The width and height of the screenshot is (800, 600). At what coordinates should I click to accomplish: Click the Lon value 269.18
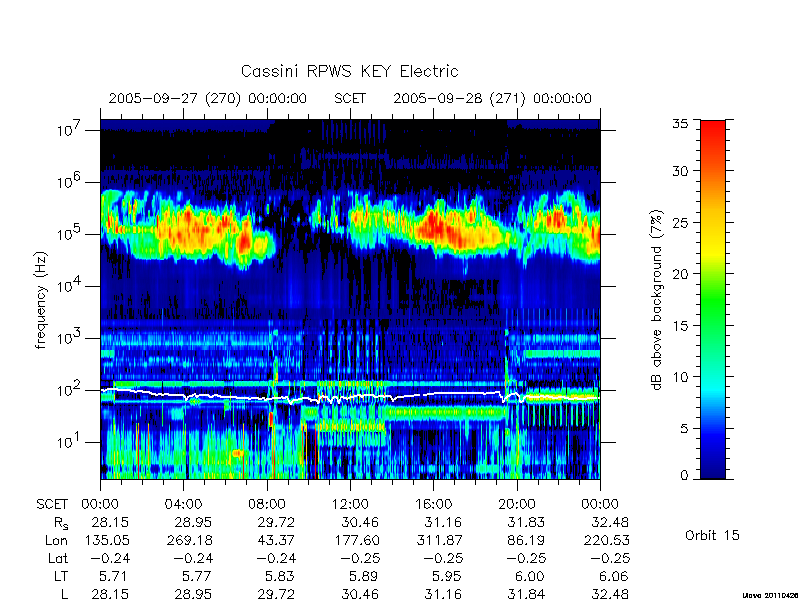[x=190, y=540]
